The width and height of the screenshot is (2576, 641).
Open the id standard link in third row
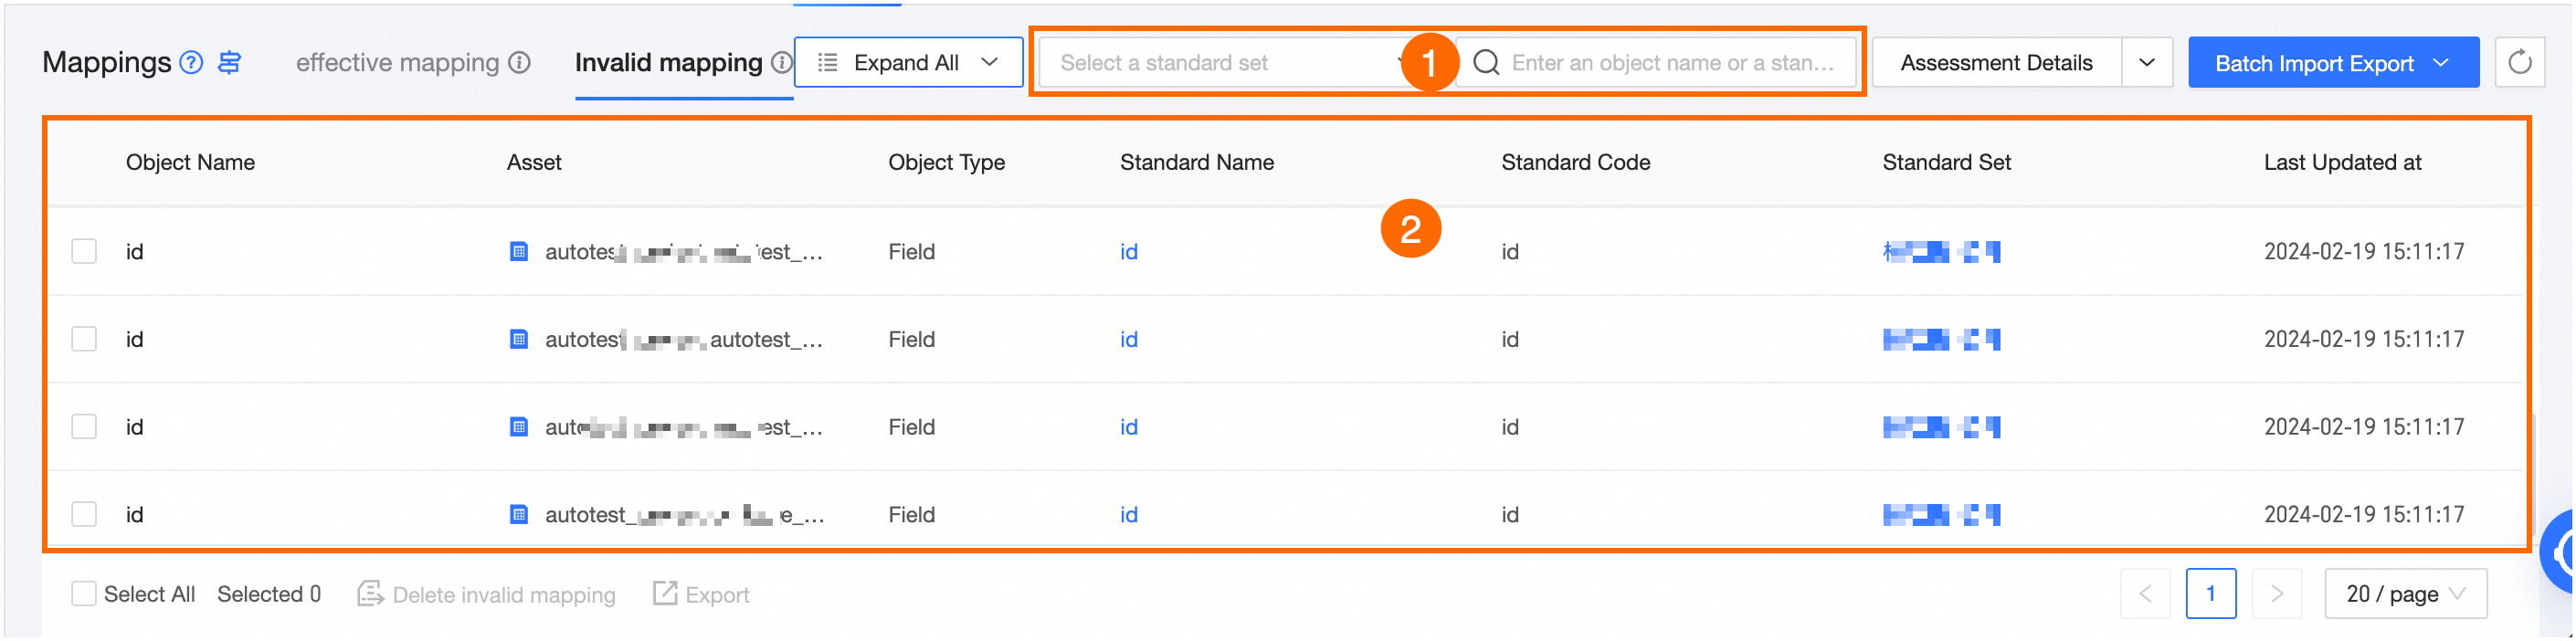[1129, 427]
